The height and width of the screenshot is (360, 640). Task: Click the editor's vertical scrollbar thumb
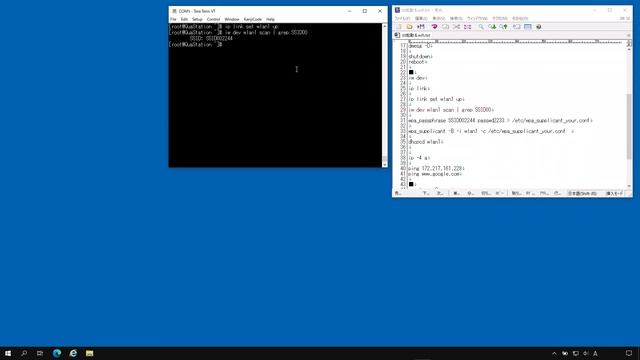point(629,127)
